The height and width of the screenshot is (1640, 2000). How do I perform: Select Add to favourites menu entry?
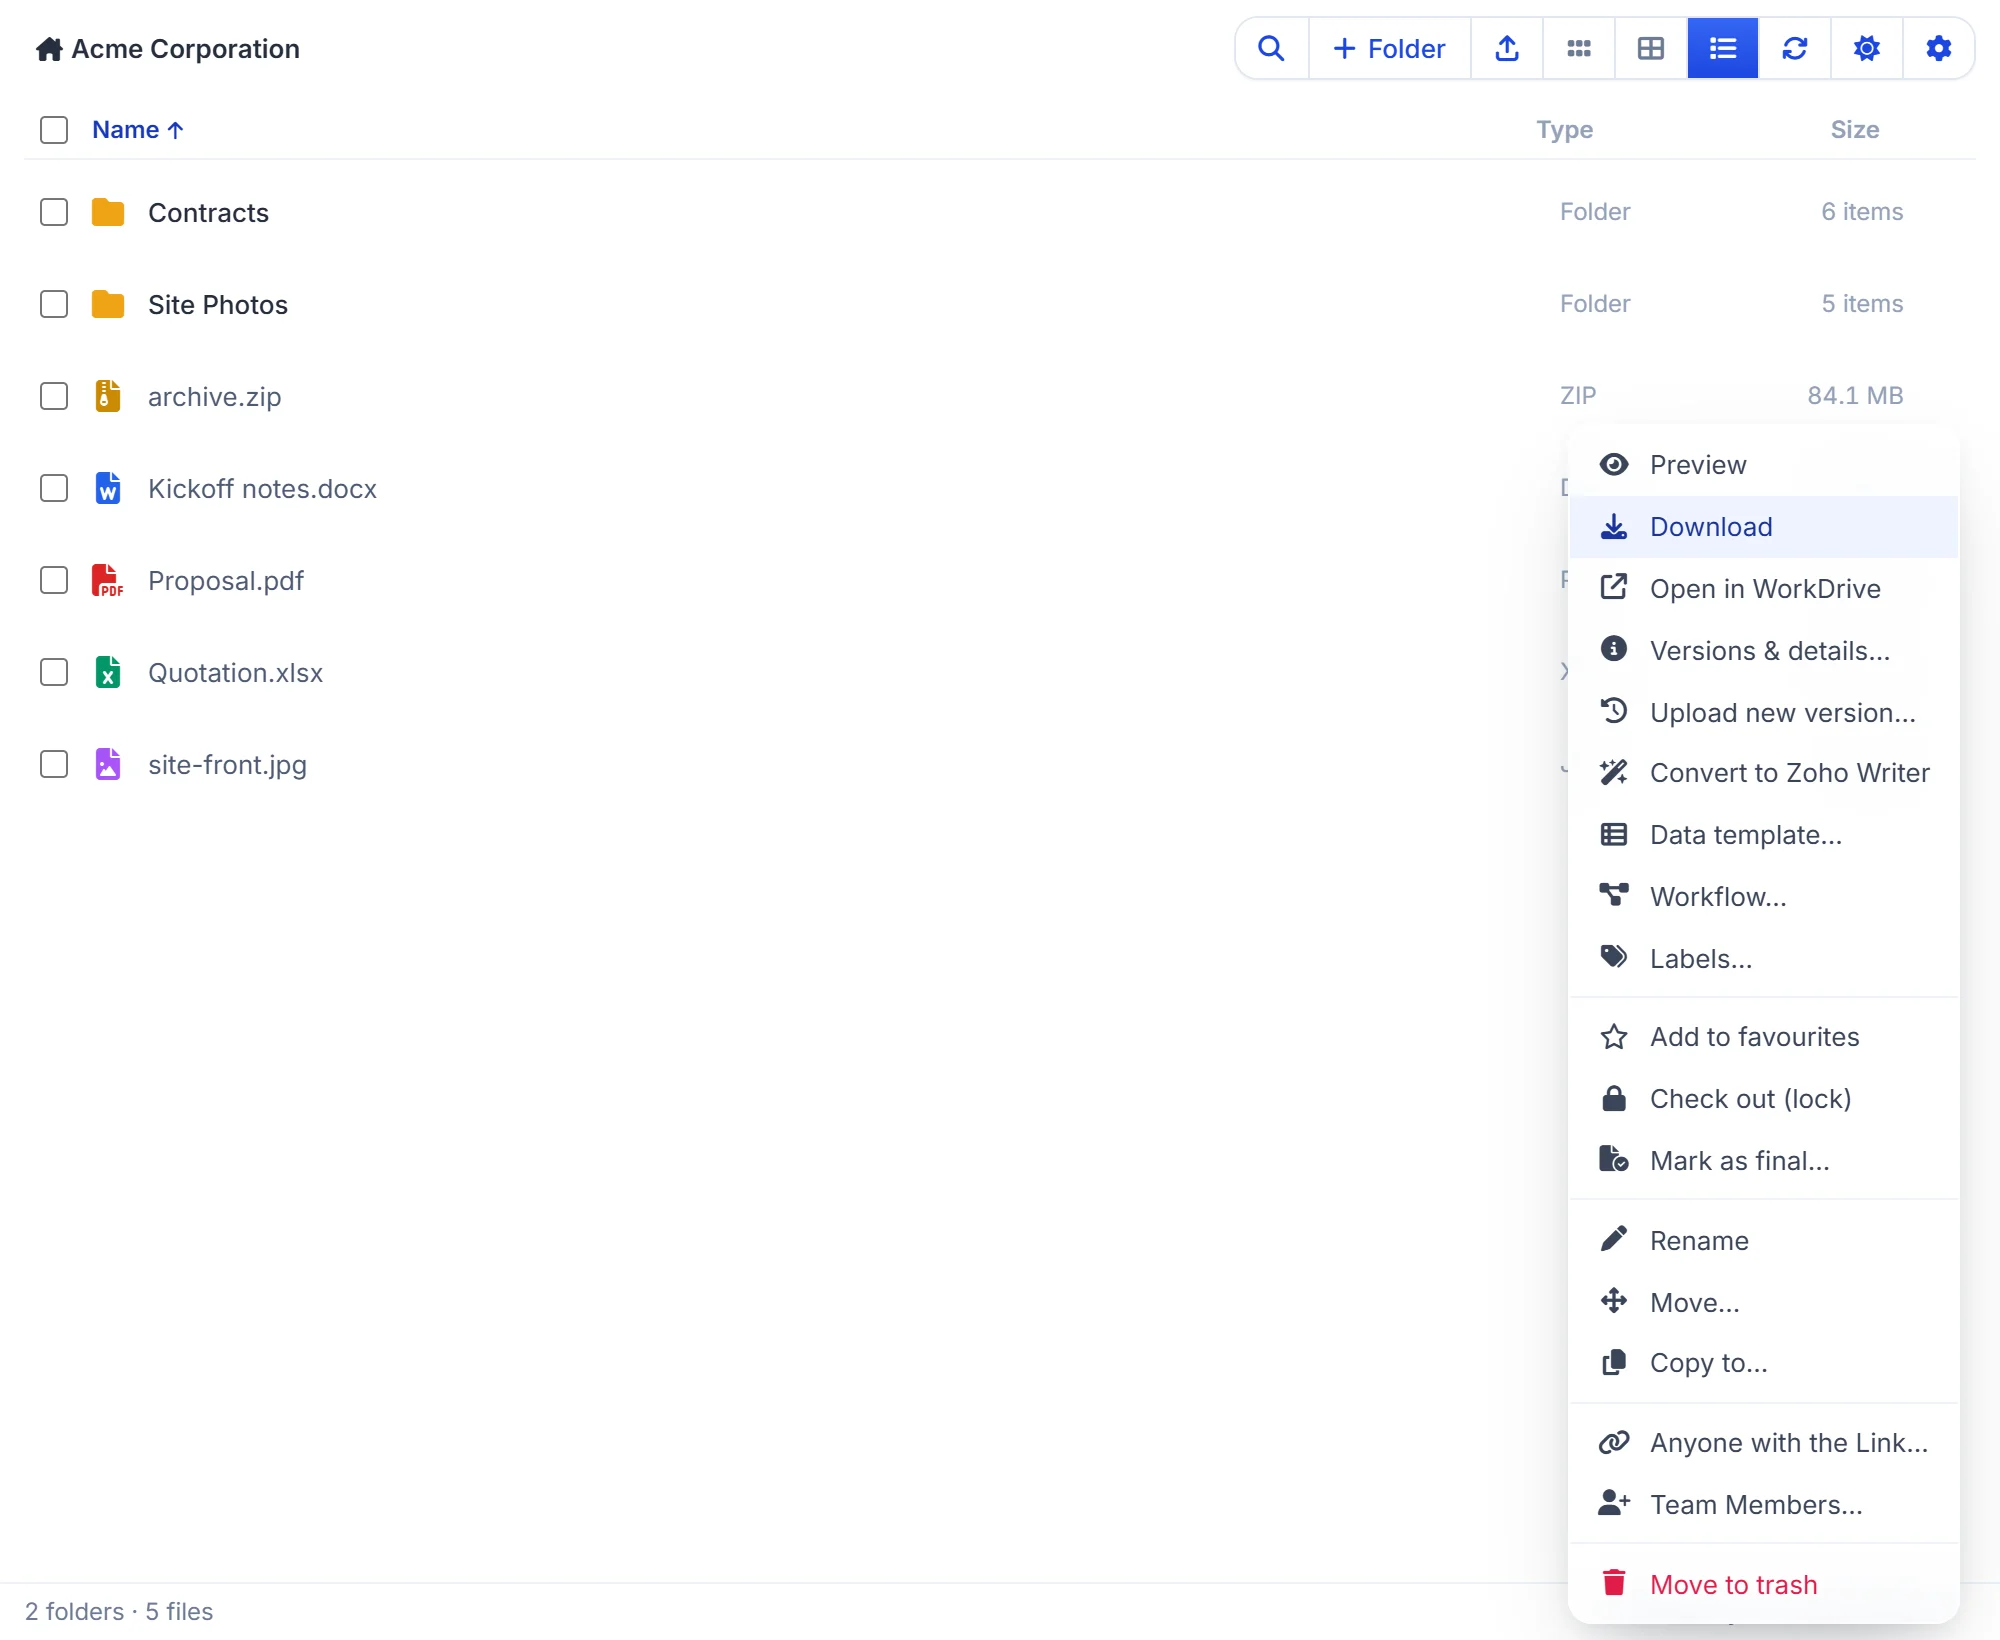pyautogui.click(x=1764, y=1037)
